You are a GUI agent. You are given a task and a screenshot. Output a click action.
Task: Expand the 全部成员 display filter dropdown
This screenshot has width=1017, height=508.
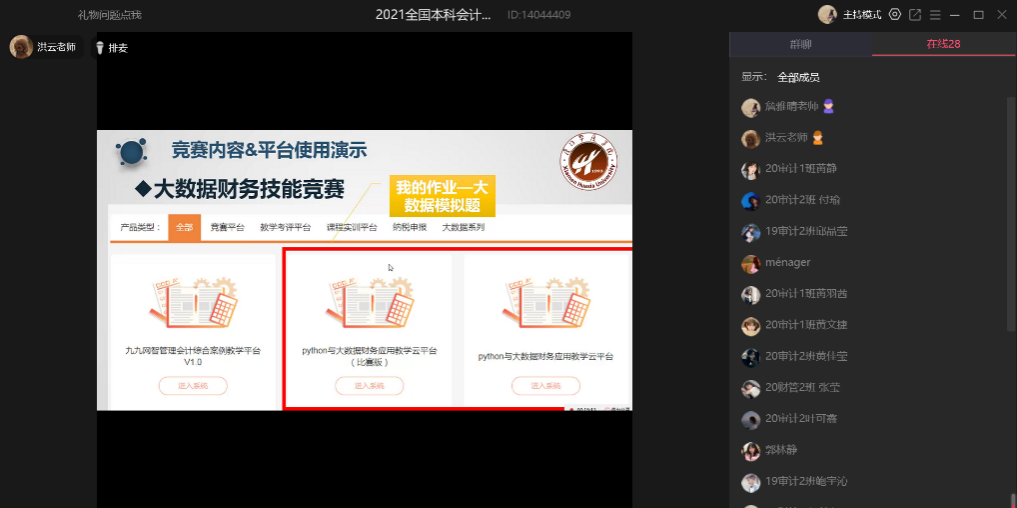click(x=798, y=77)
